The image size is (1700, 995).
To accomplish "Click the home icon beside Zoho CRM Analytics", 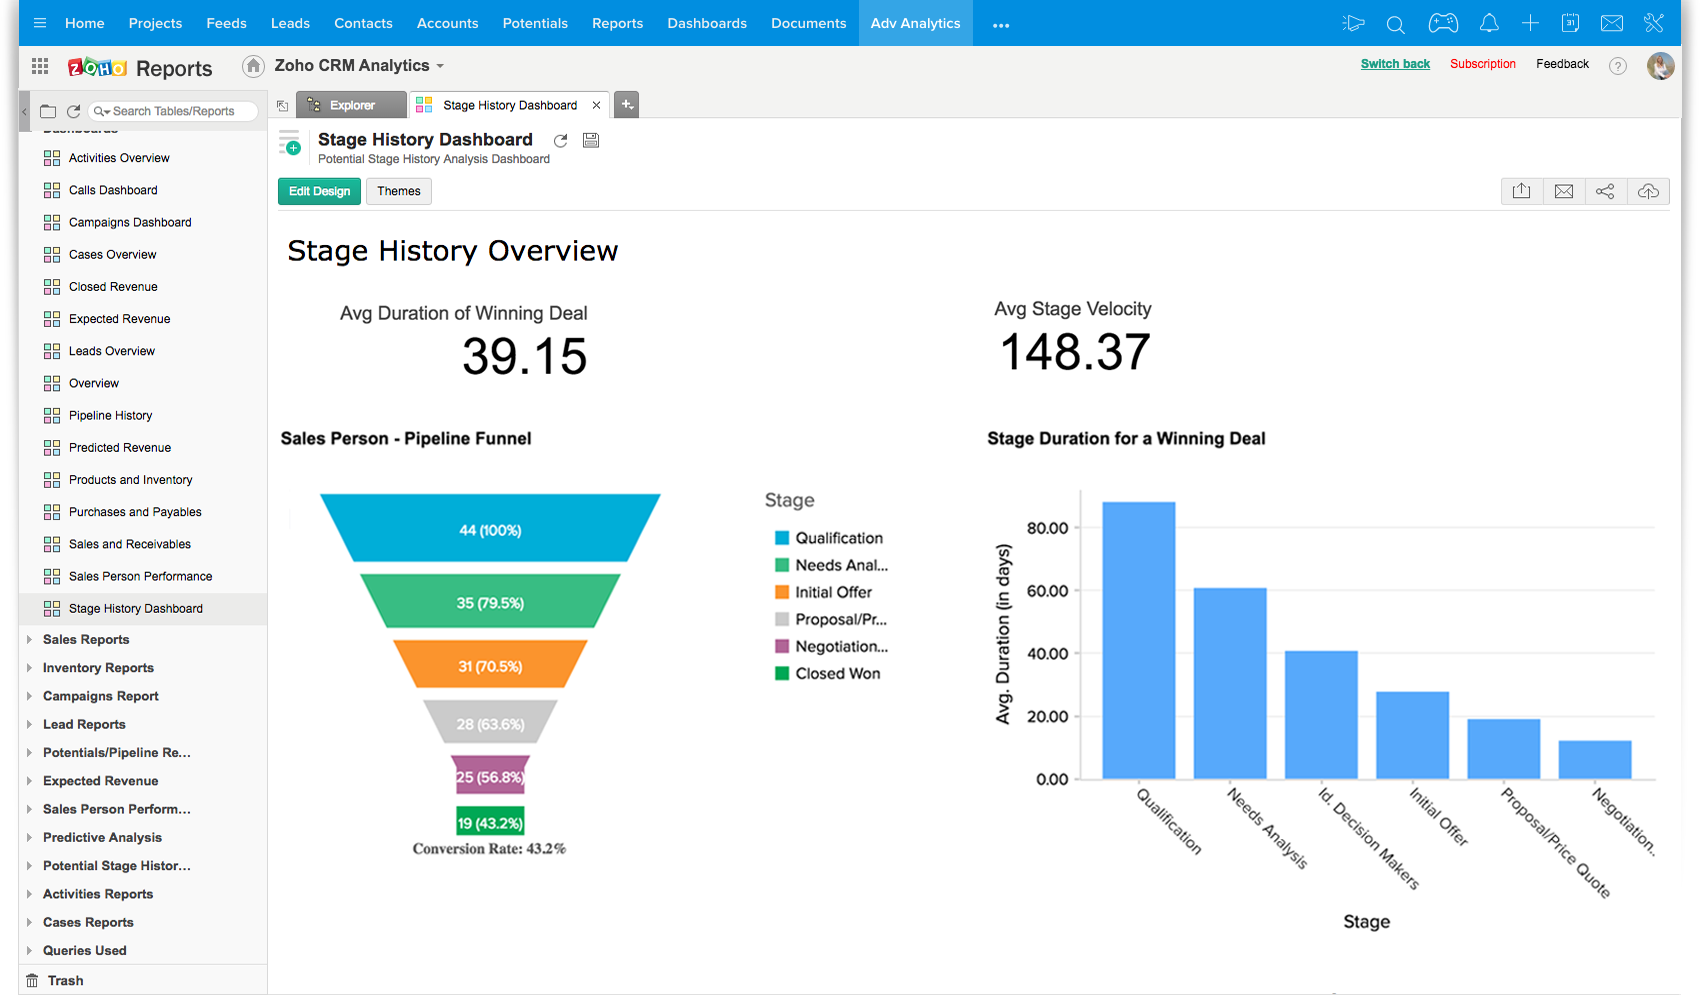I will [x=253, y=66].
